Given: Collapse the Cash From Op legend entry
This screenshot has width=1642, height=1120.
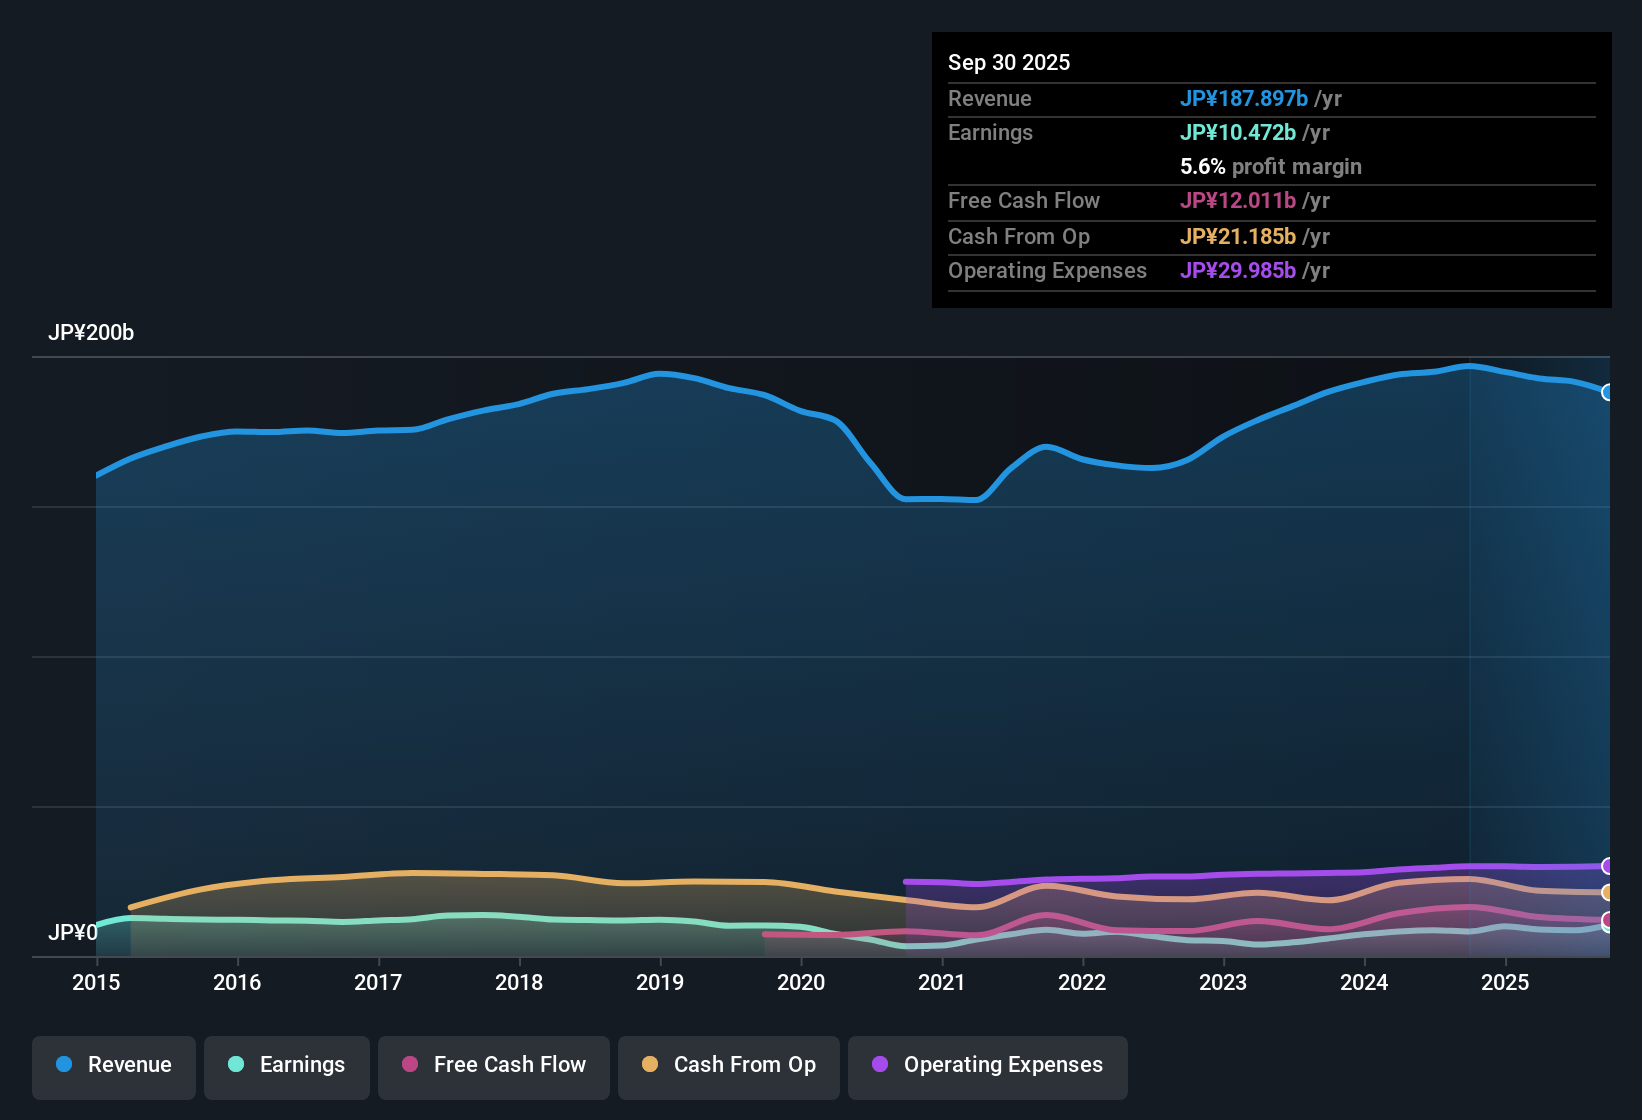Looking at the screenshot, I should (728, 1065).
